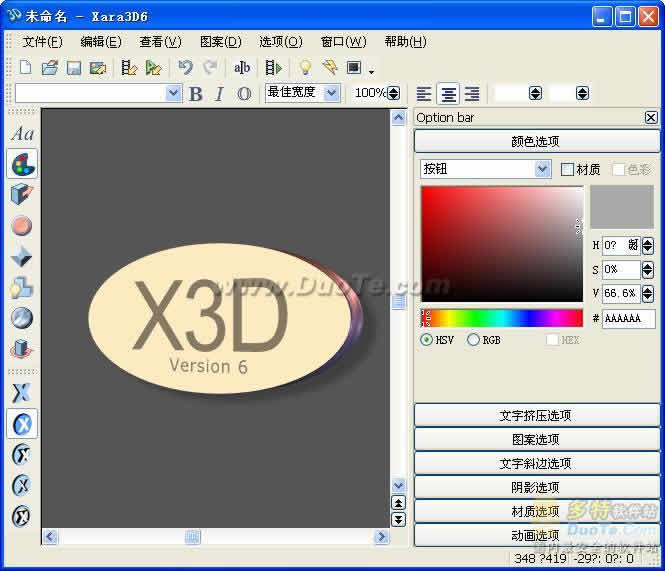This screenshot has height=571, width=665.
Task: Open the 窗口(W) menu
Action: (343, 42)
